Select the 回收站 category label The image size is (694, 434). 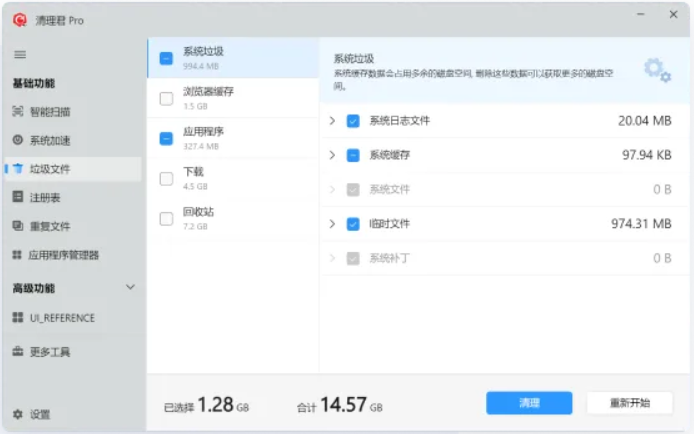tap(199, 212)
